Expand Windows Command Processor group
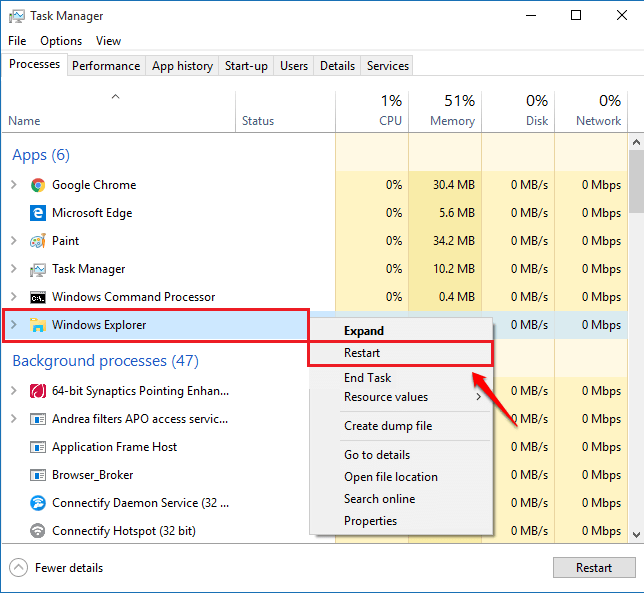Screen dimensions: 644x593 point(14,297)
